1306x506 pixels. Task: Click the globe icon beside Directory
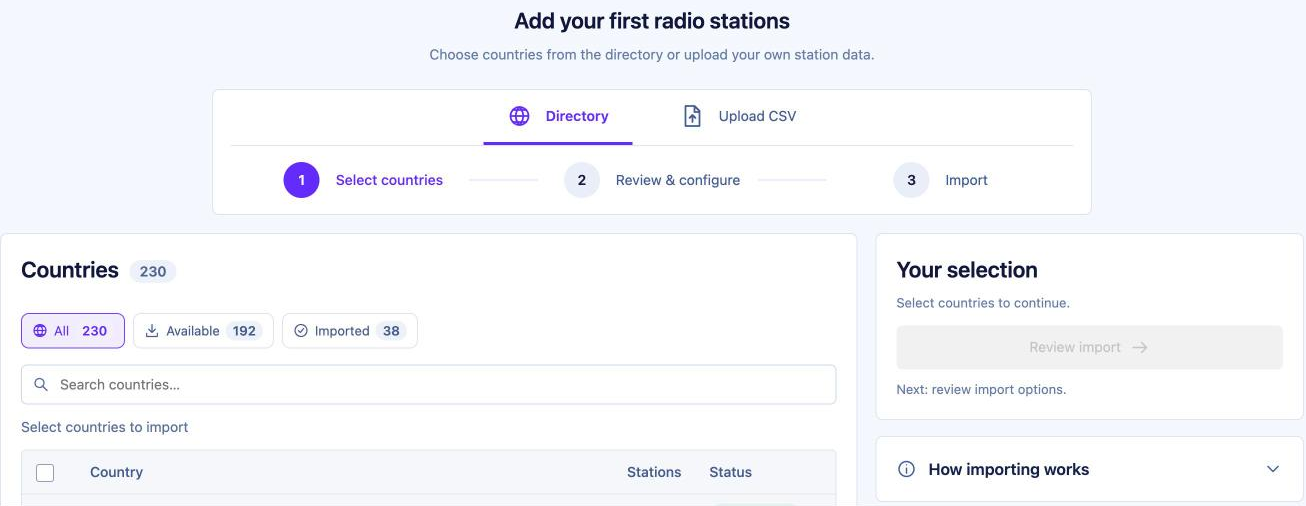coord(519,116)
